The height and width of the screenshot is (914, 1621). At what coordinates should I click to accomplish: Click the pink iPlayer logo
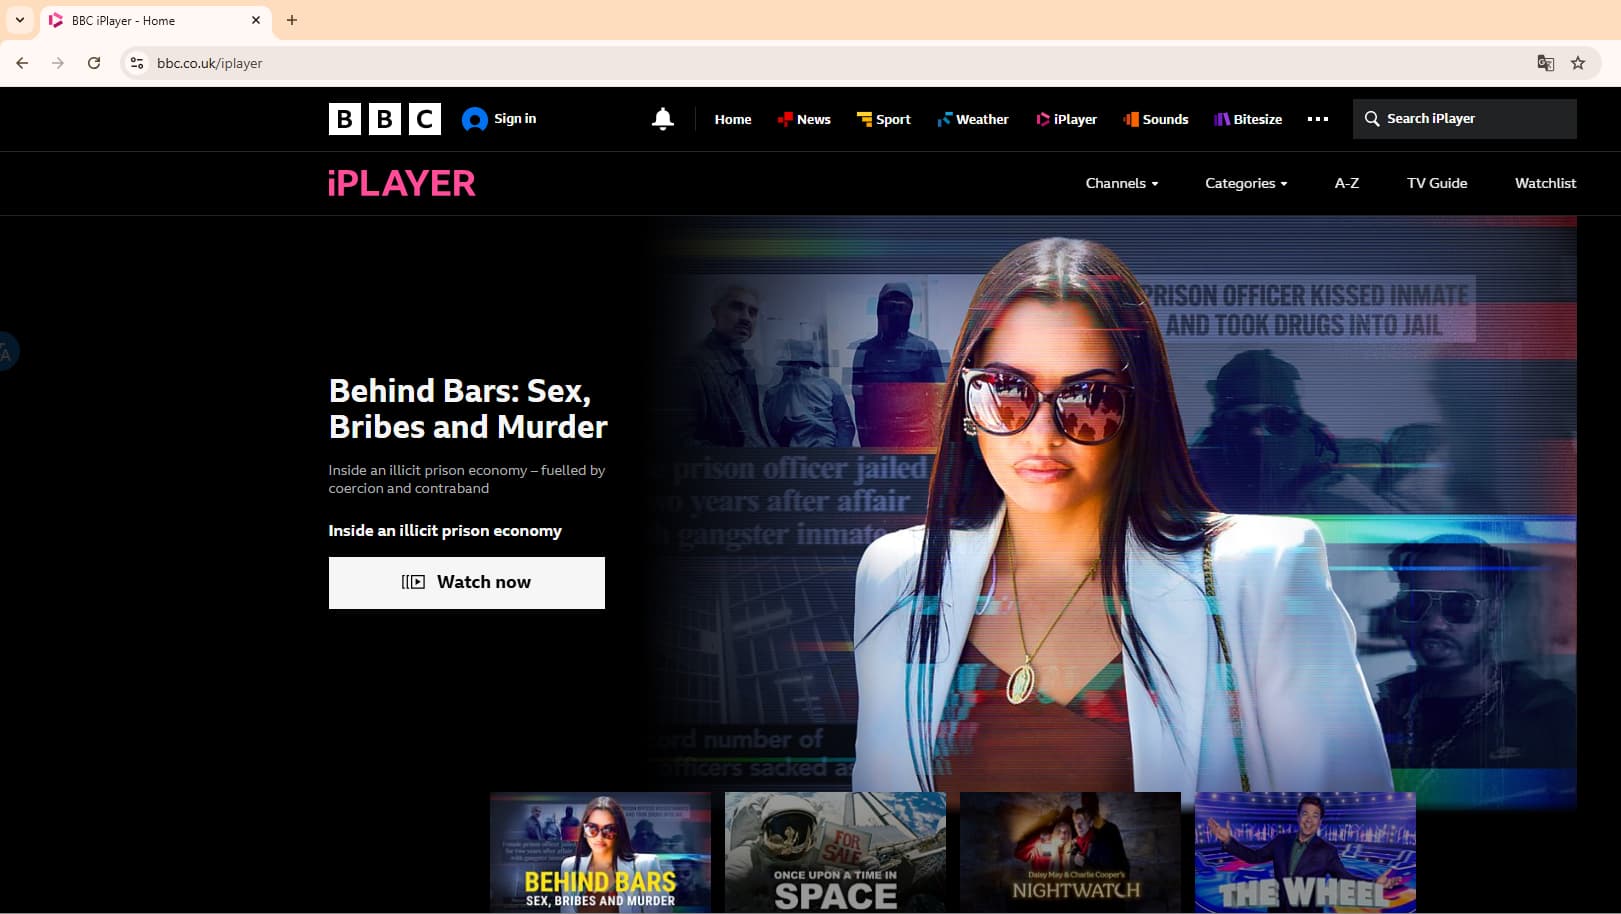coord(402,183)
